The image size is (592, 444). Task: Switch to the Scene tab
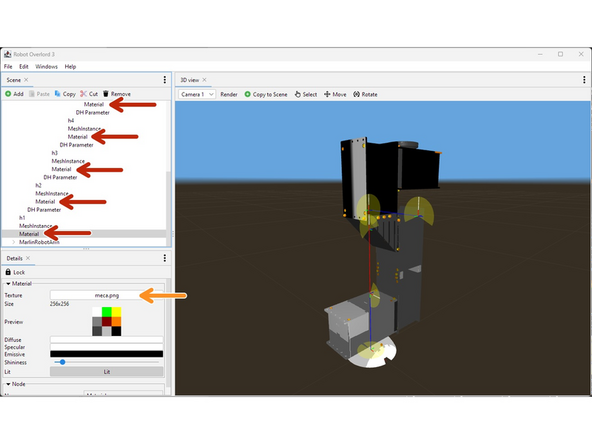(14, 80)
